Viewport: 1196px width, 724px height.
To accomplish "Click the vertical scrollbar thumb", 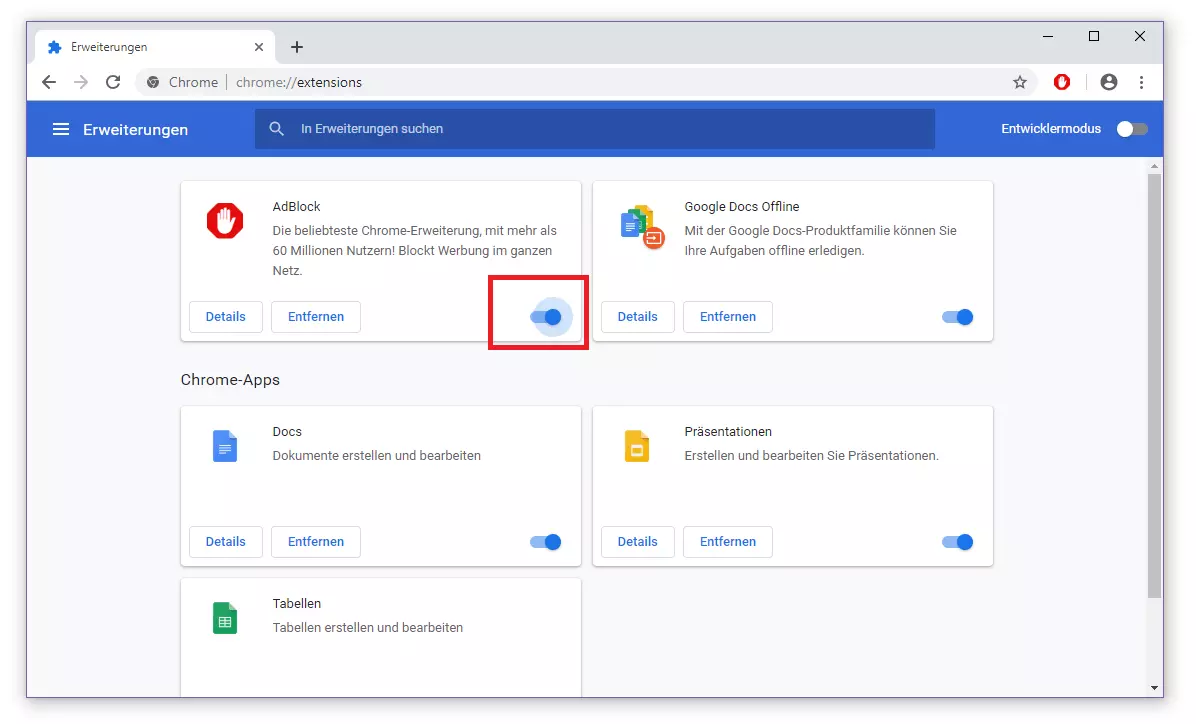I will pyautogui.click(x=1154, y=386).
